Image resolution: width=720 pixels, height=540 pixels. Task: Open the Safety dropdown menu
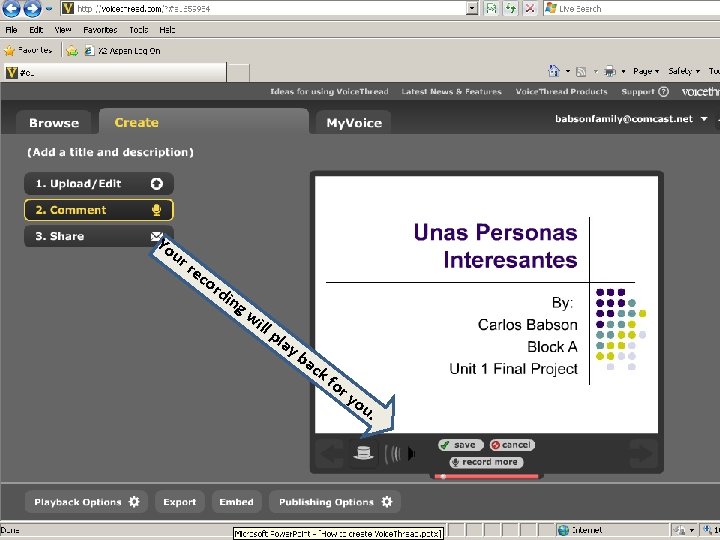[684, 71]
